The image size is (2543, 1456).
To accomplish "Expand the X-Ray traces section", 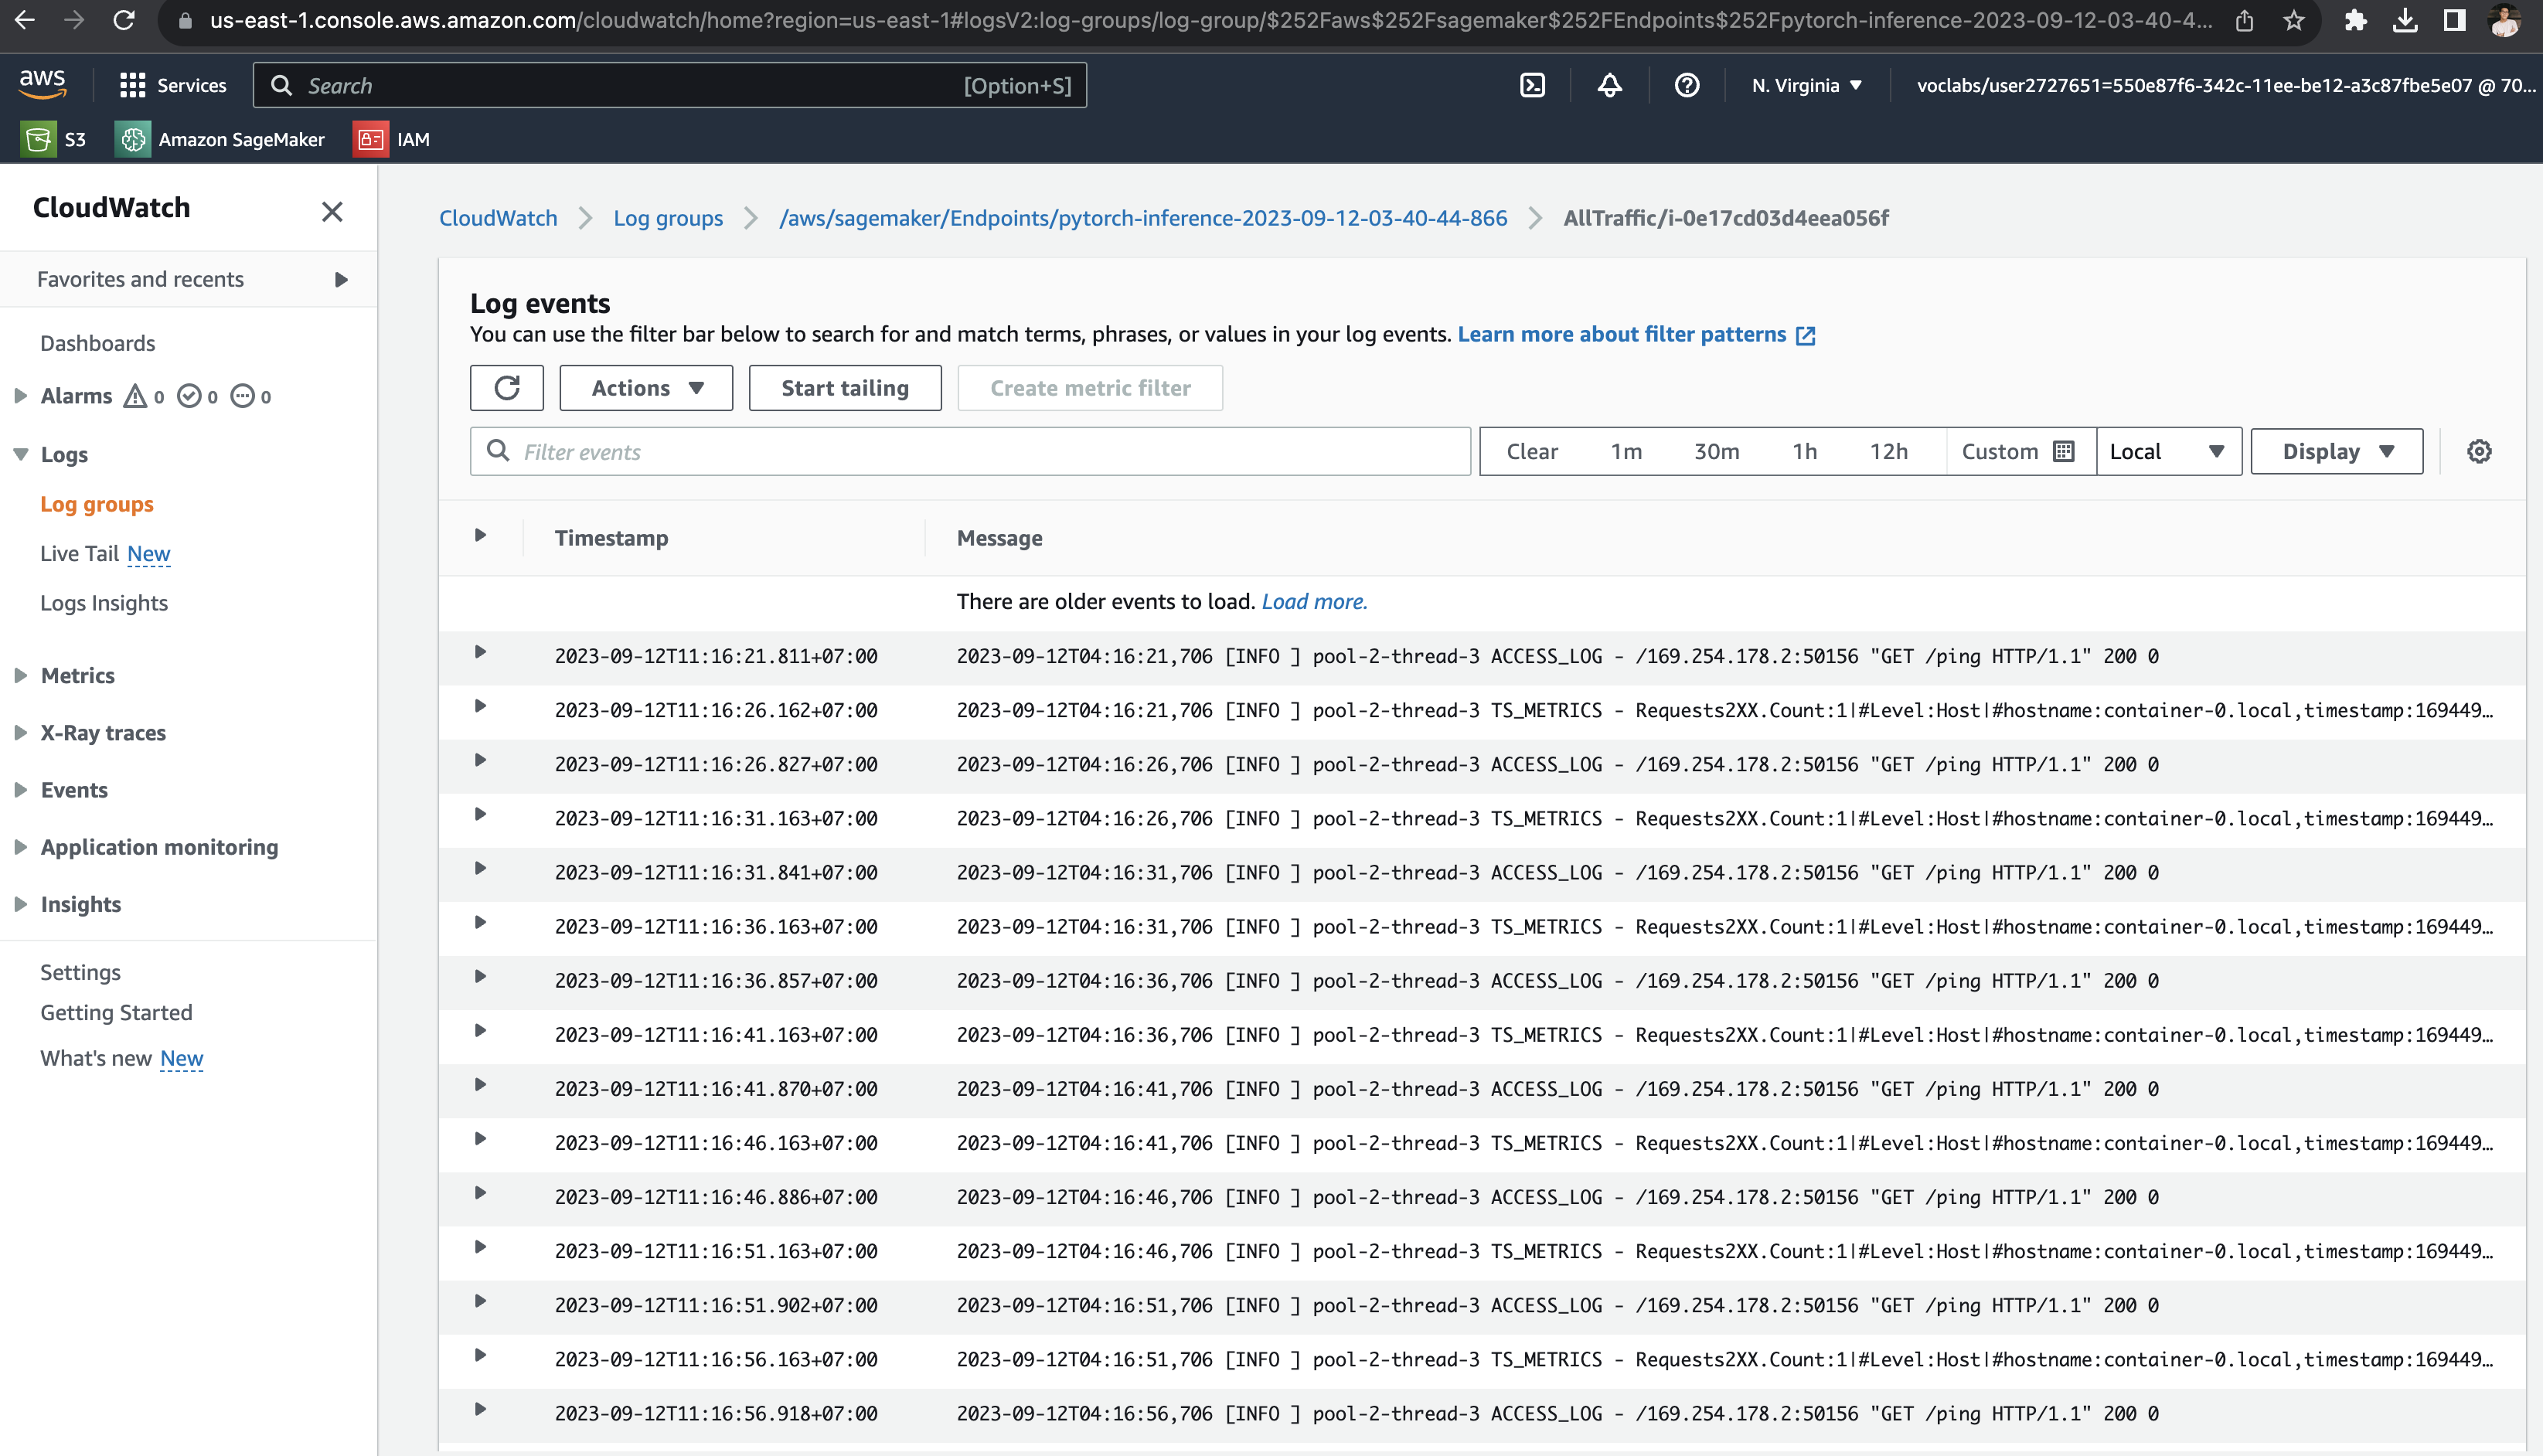I will [x=20, y=732].
